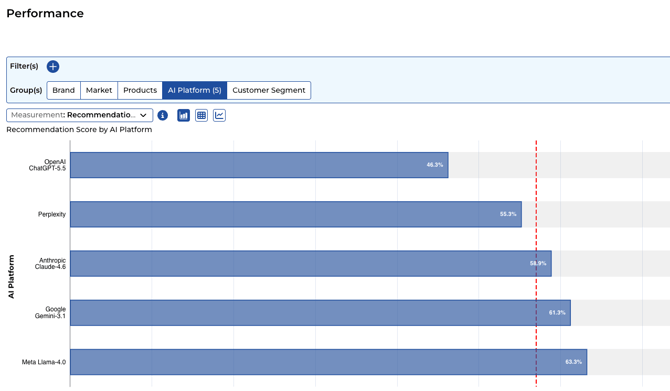Open the measurement info icon
The image size is (670, 391).
[163, 115]
